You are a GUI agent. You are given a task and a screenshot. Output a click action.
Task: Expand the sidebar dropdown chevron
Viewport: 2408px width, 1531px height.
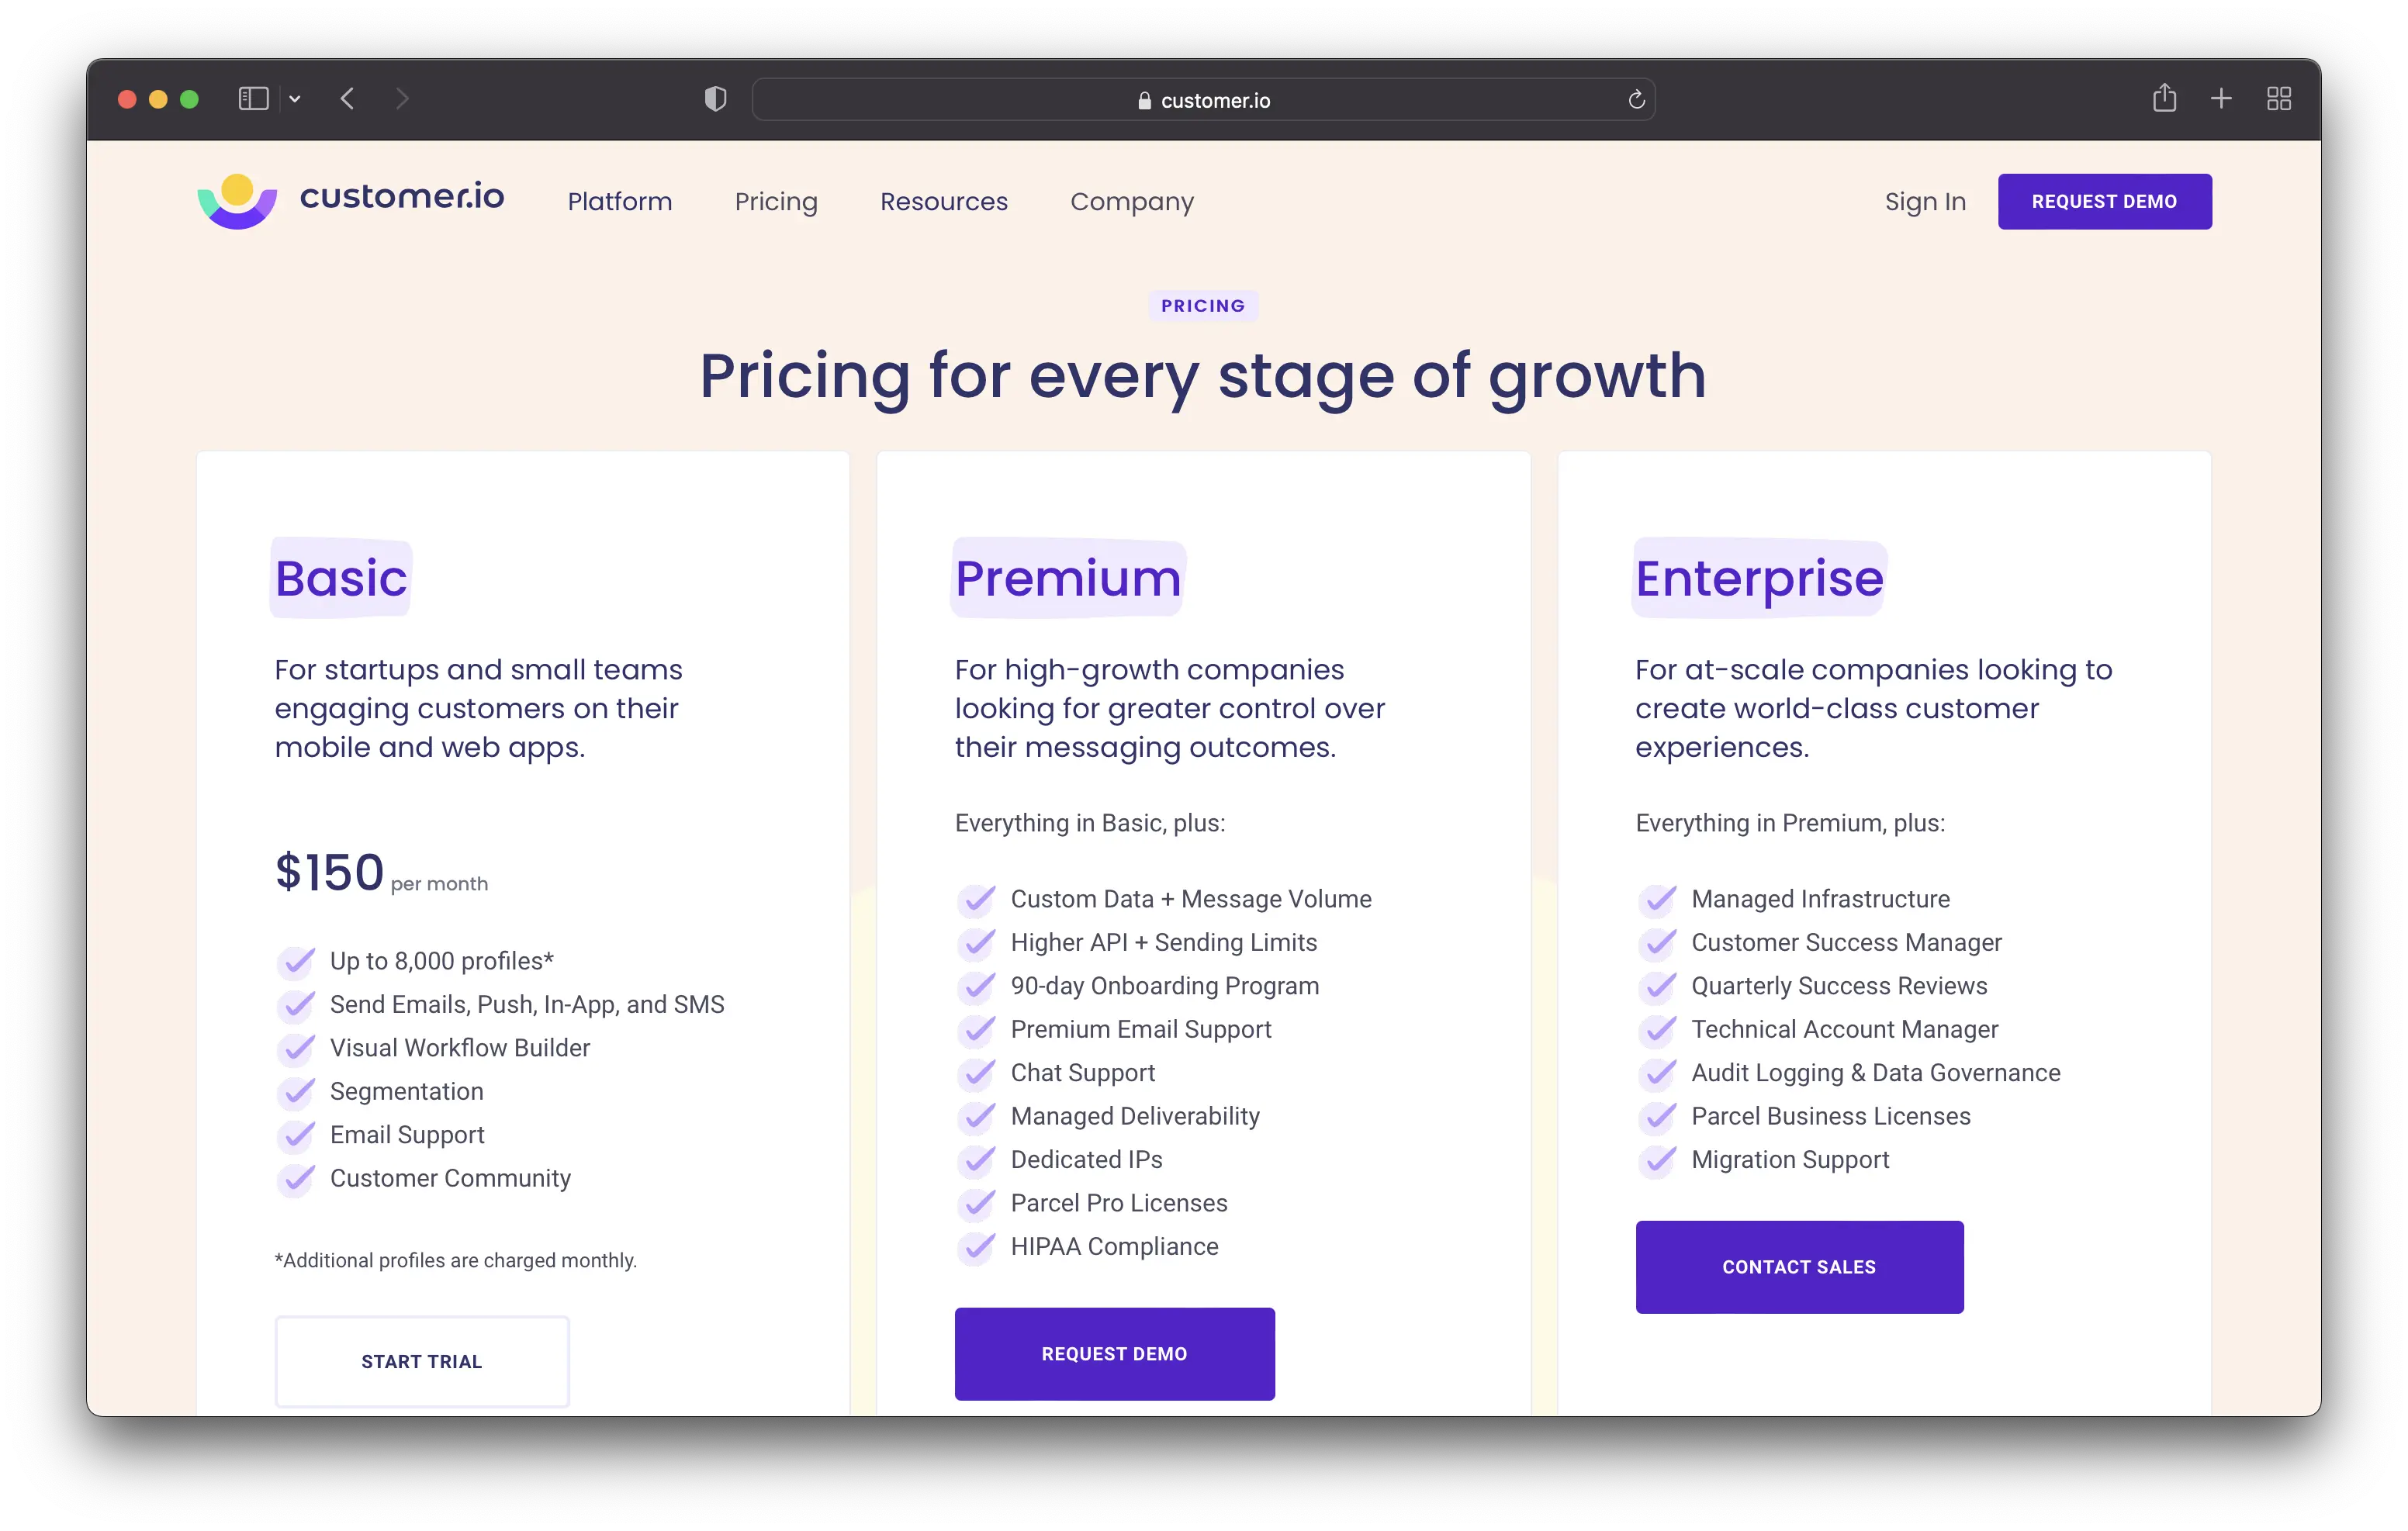(295, 99)
